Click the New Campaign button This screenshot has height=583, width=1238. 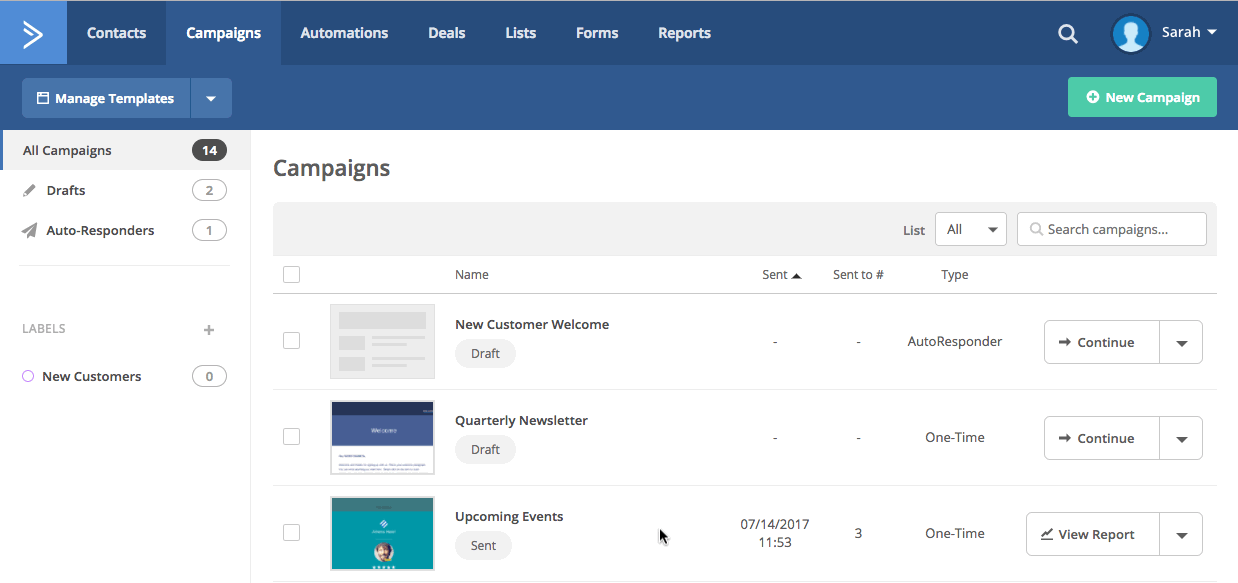pos(1142,97)
